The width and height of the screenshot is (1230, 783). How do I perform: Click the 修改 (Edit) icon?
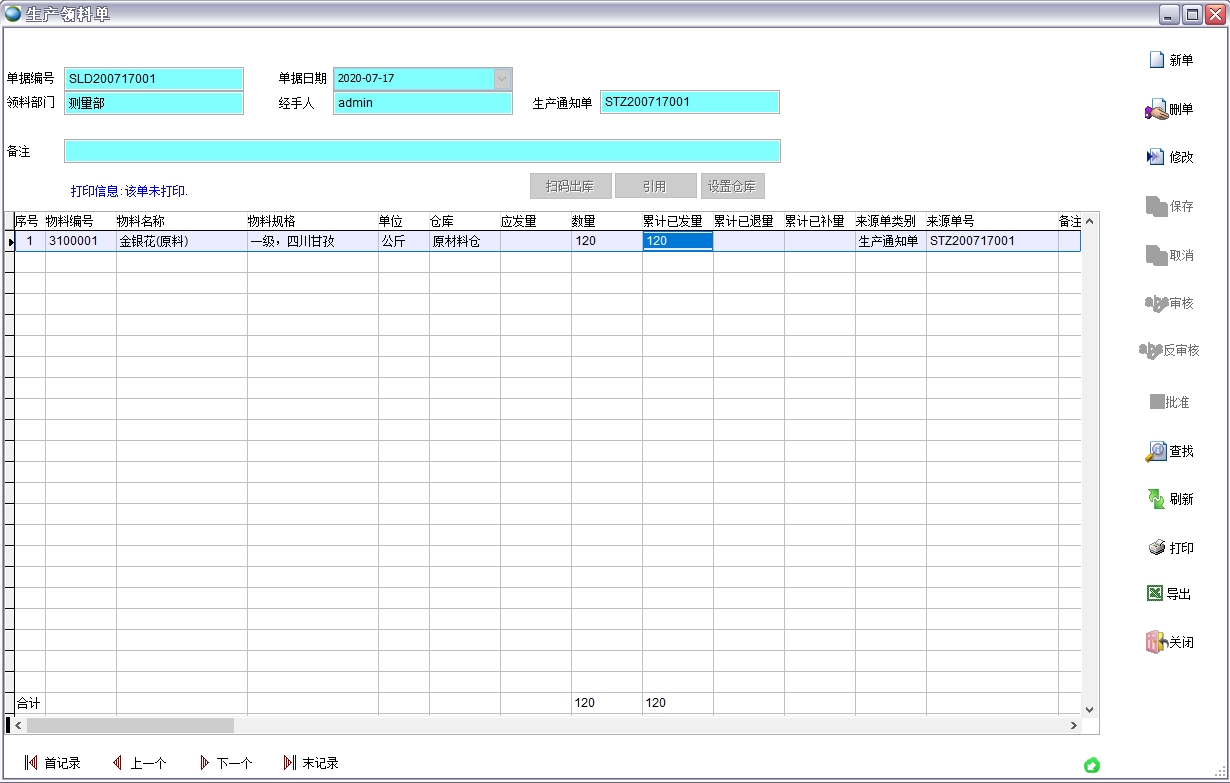pos(1156,157)
